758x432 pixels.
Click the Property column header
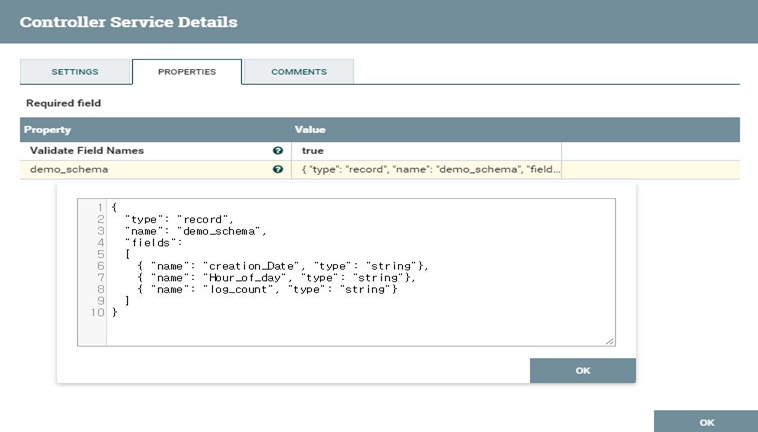pyautogui.click(x=48, y=130)
